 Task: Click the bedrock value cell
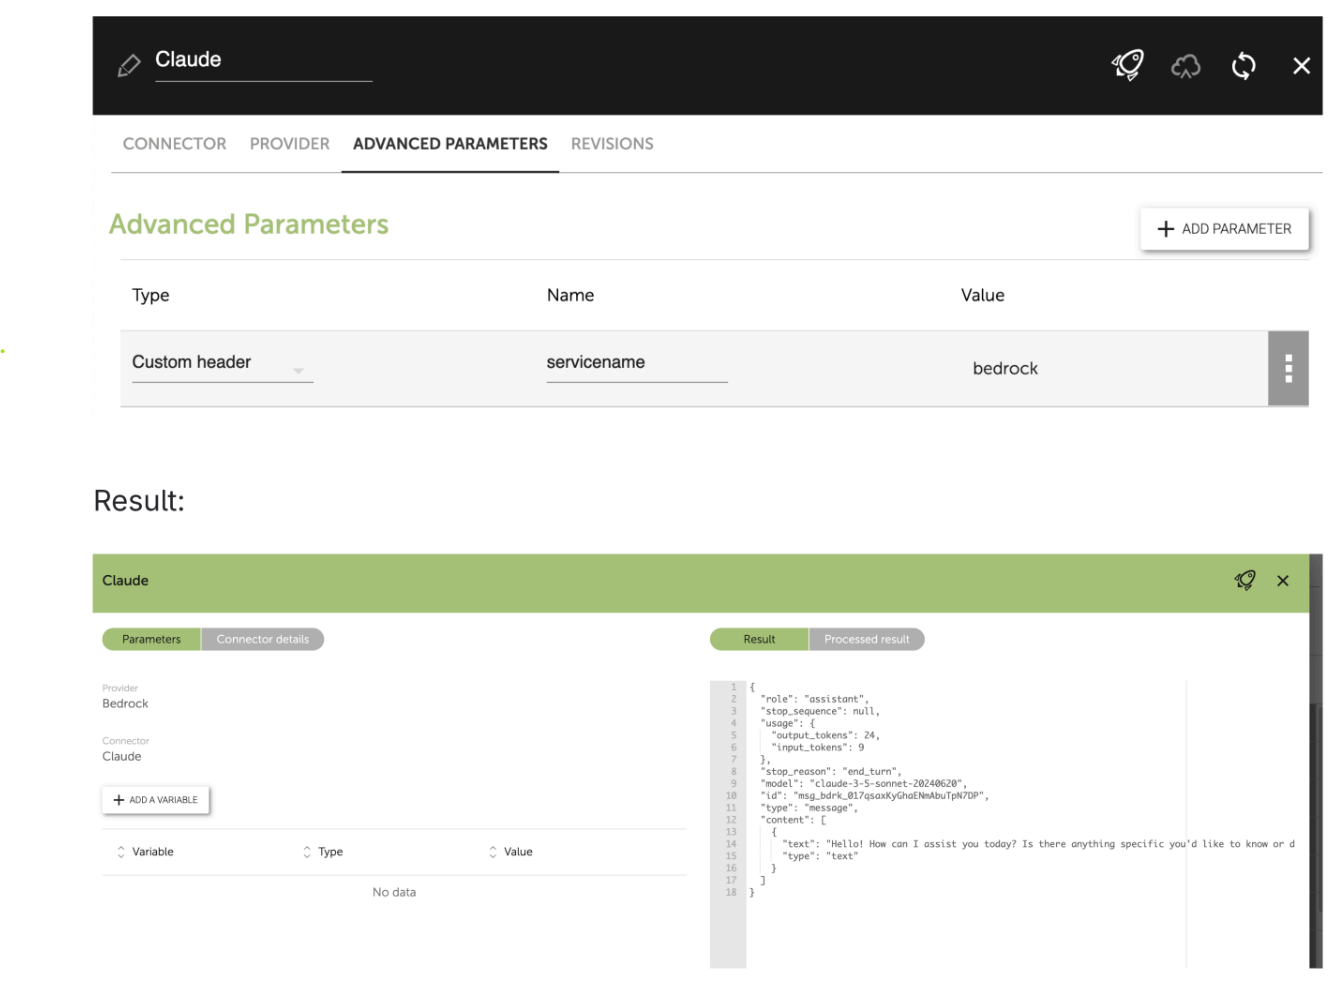[1005, 369]
